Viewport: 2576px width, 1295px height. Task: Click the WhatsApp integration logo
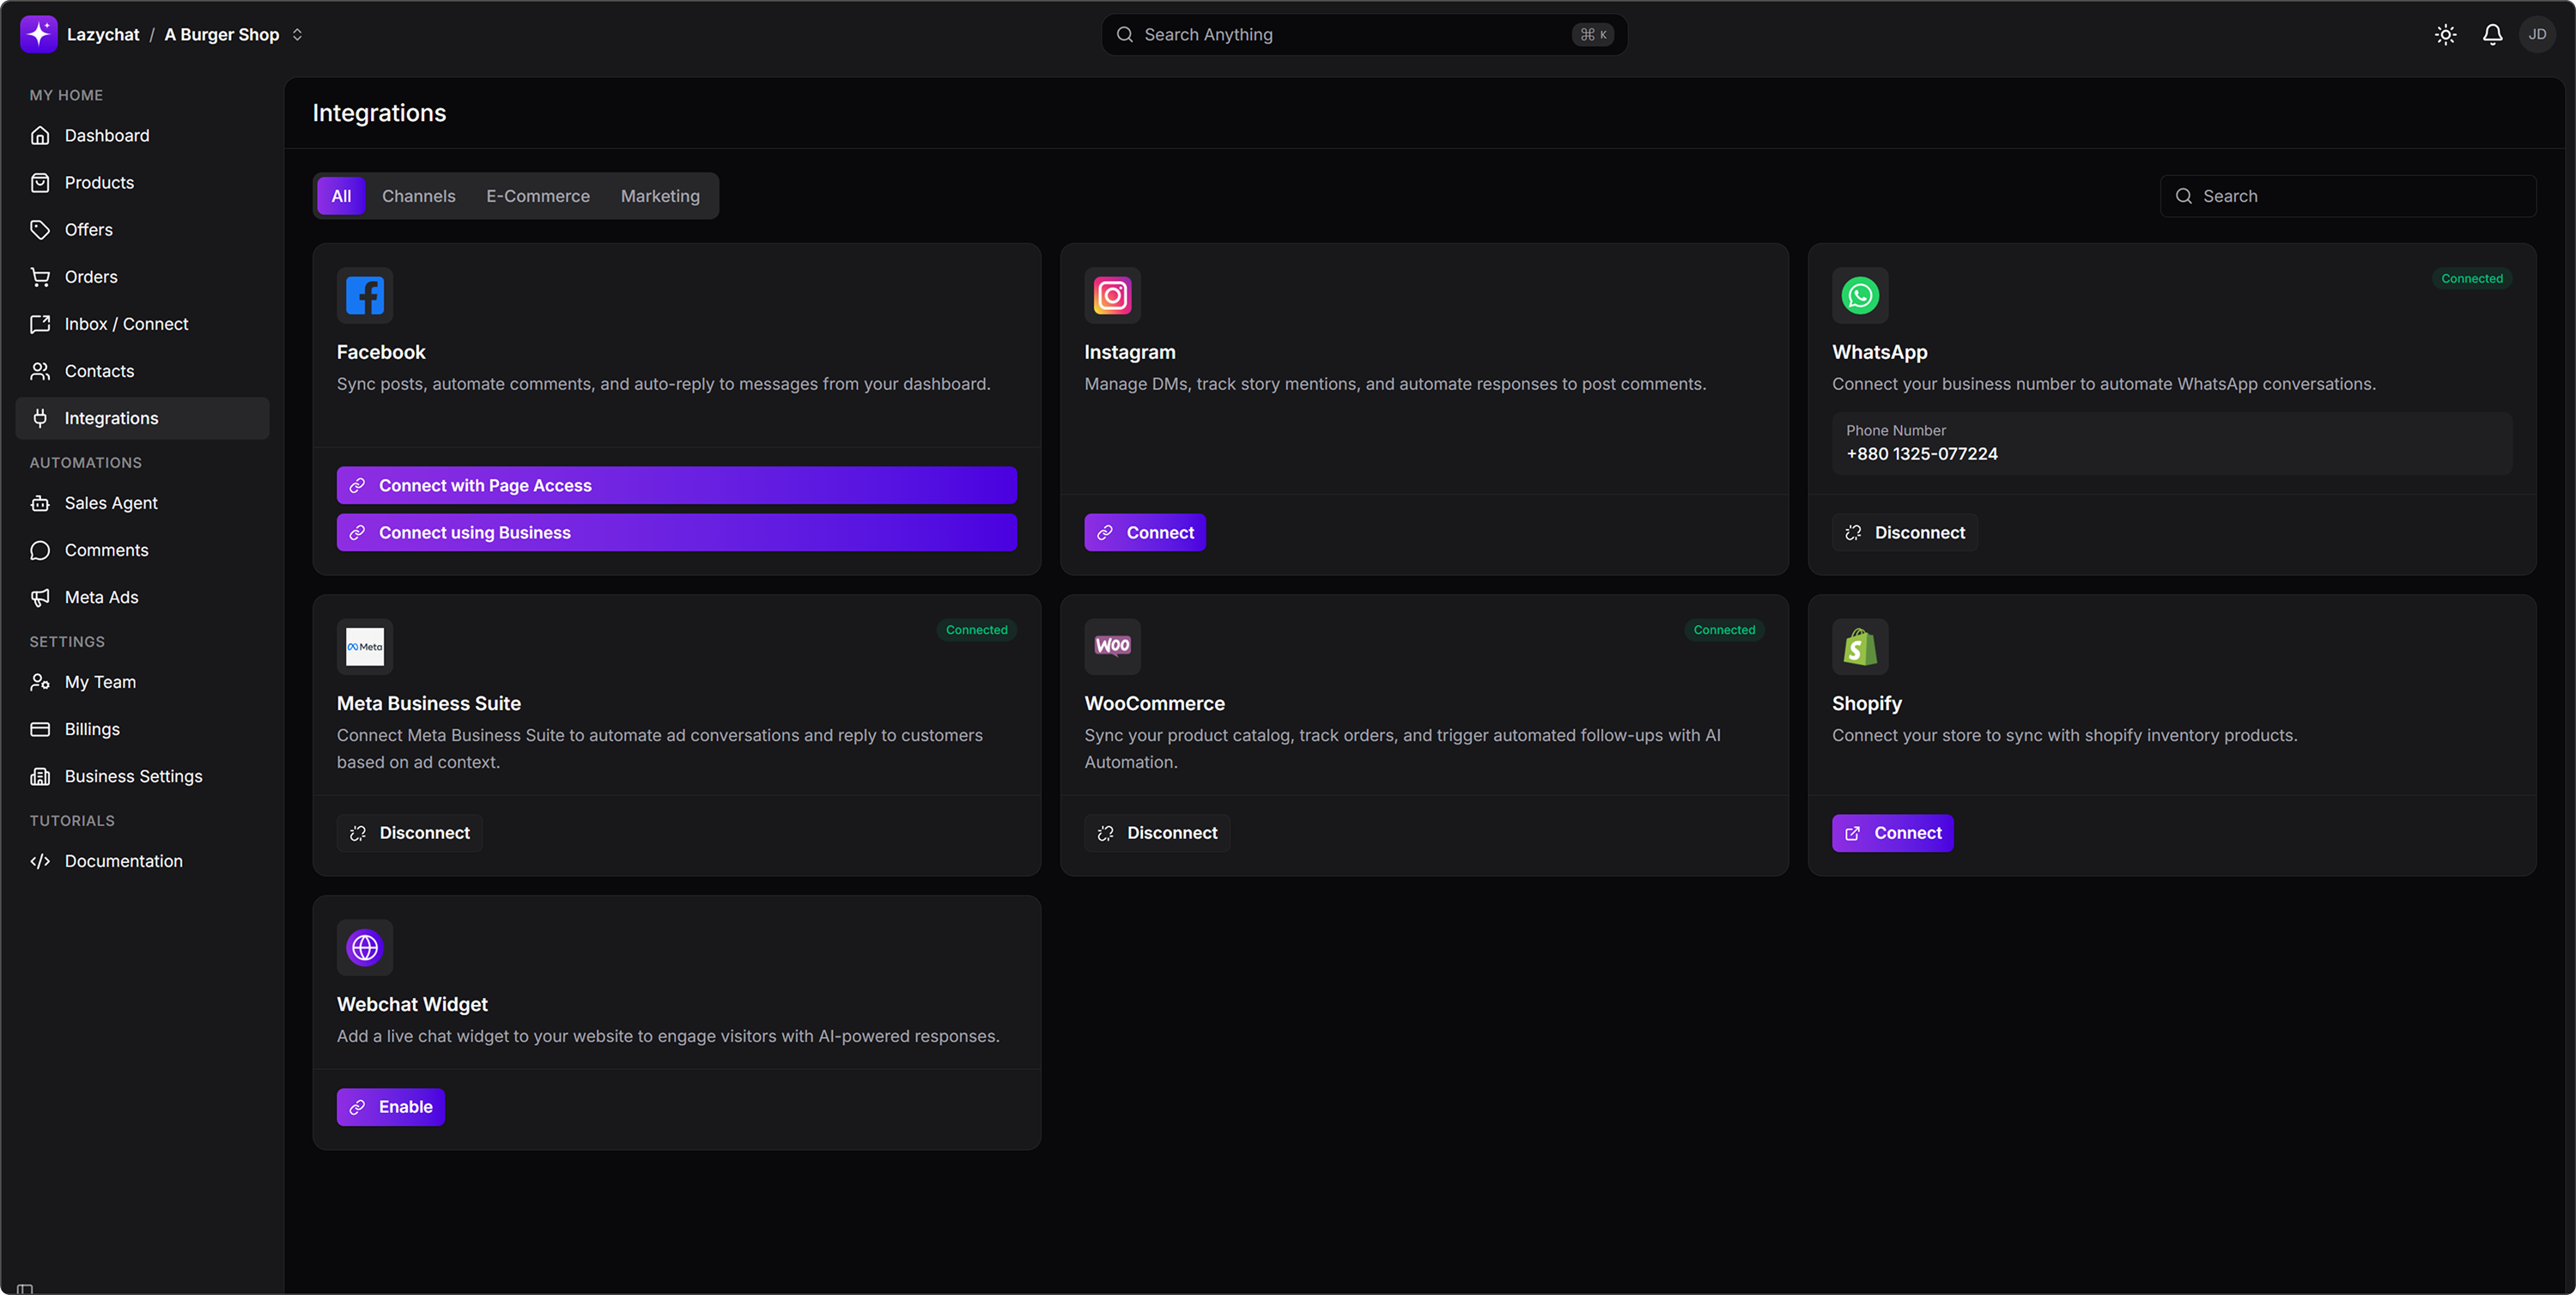(1860, 295)
